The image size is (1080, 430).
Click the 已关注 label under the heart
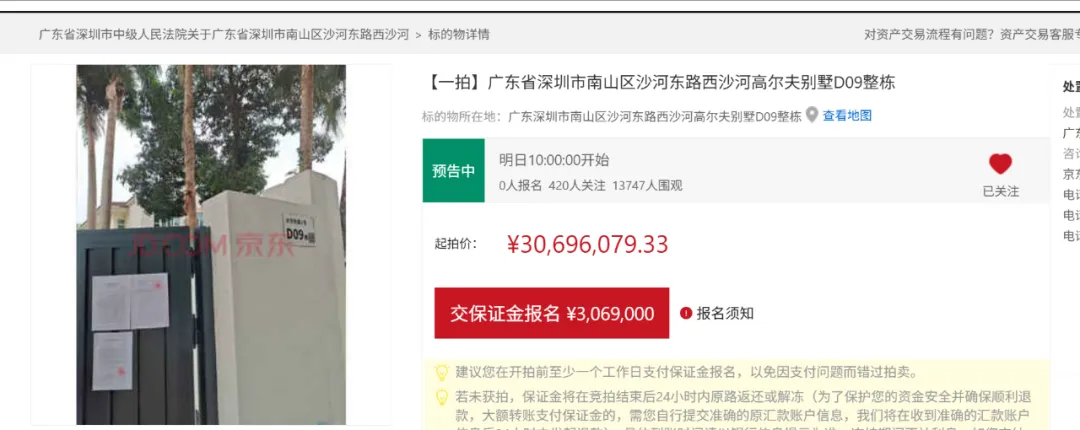(x=1000, y=192)
